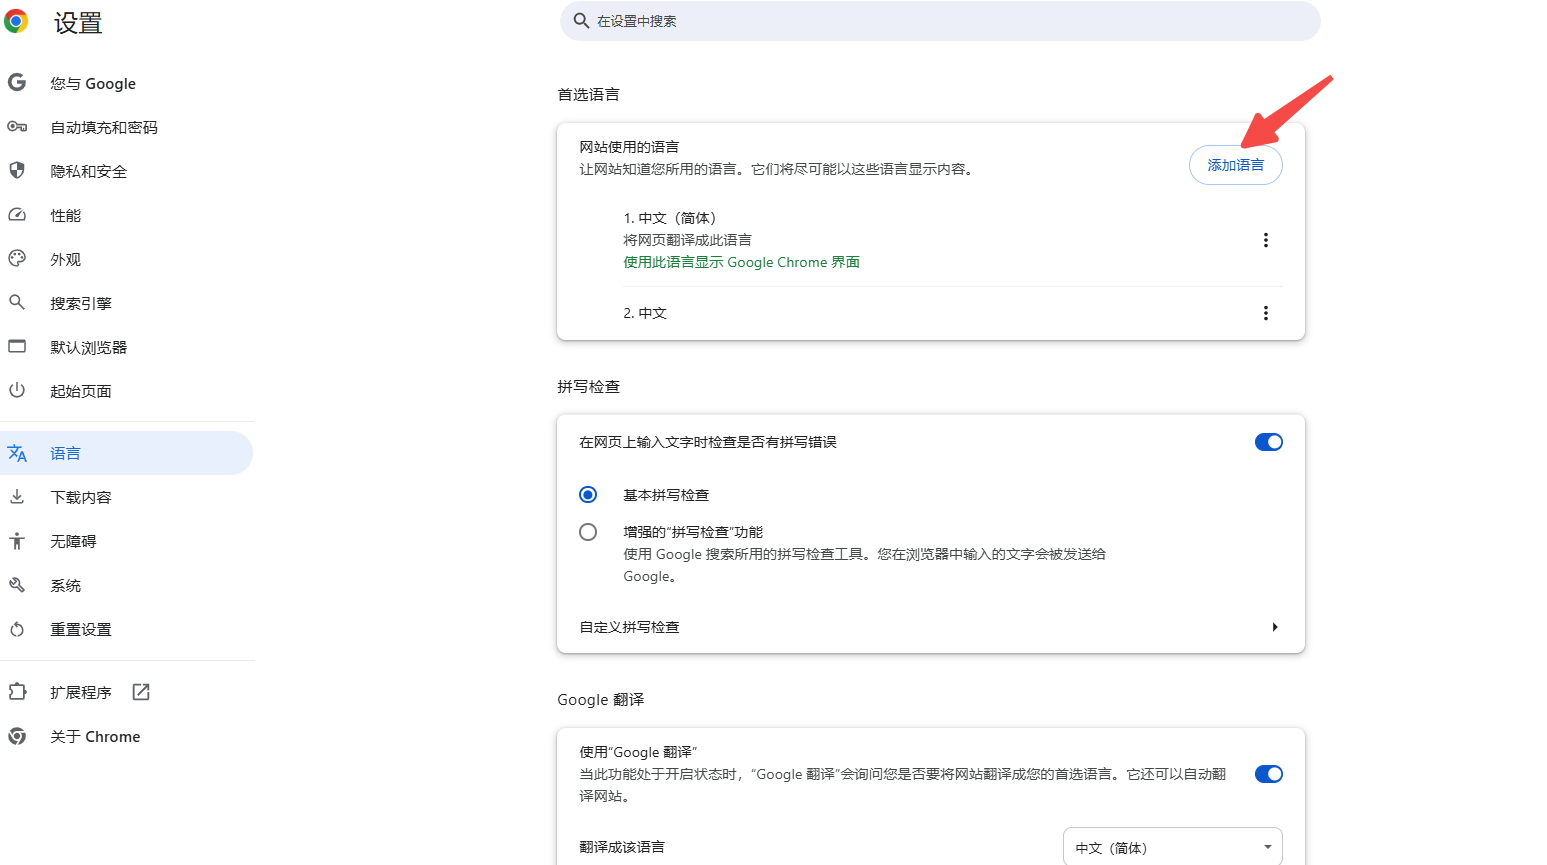Click 使用此语言显示 Google Chrome 界面 text
Screen dimensions: 1547x865
pos(741,262)
